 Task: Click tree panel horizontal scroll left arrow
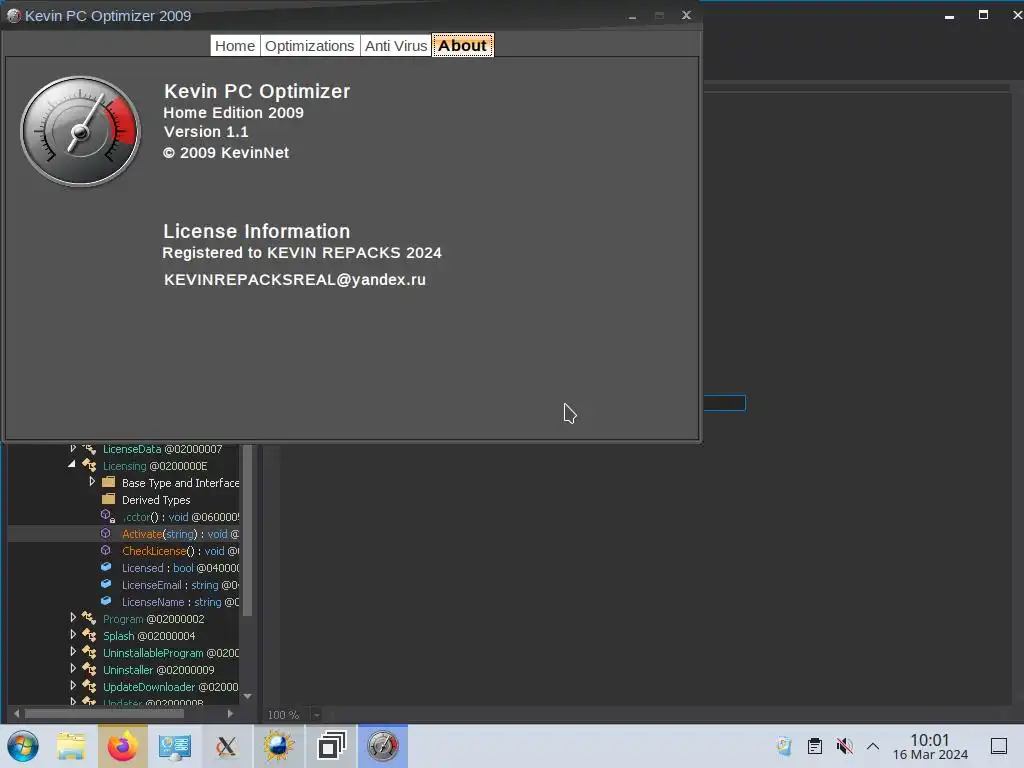(x=16, y=714)
